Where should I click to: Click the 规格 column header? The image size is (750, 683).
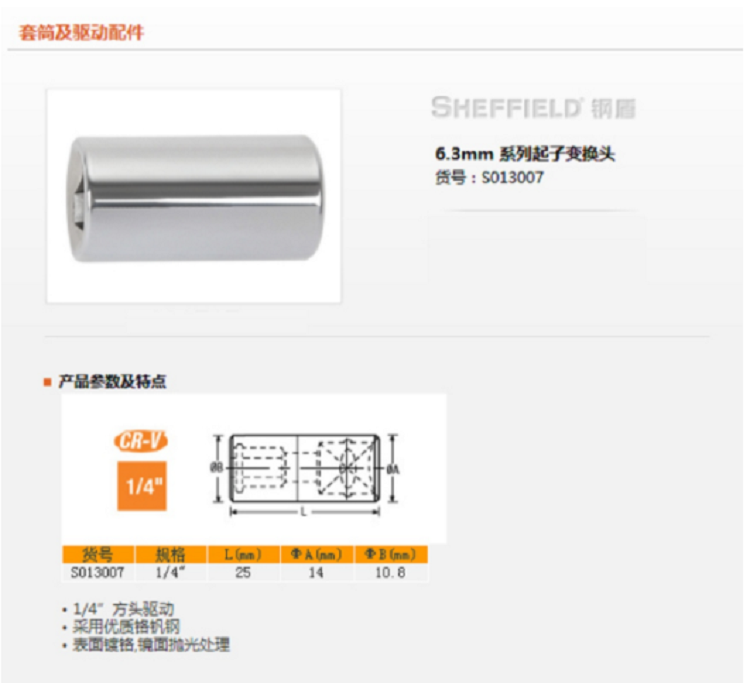(x=171, y=554)
